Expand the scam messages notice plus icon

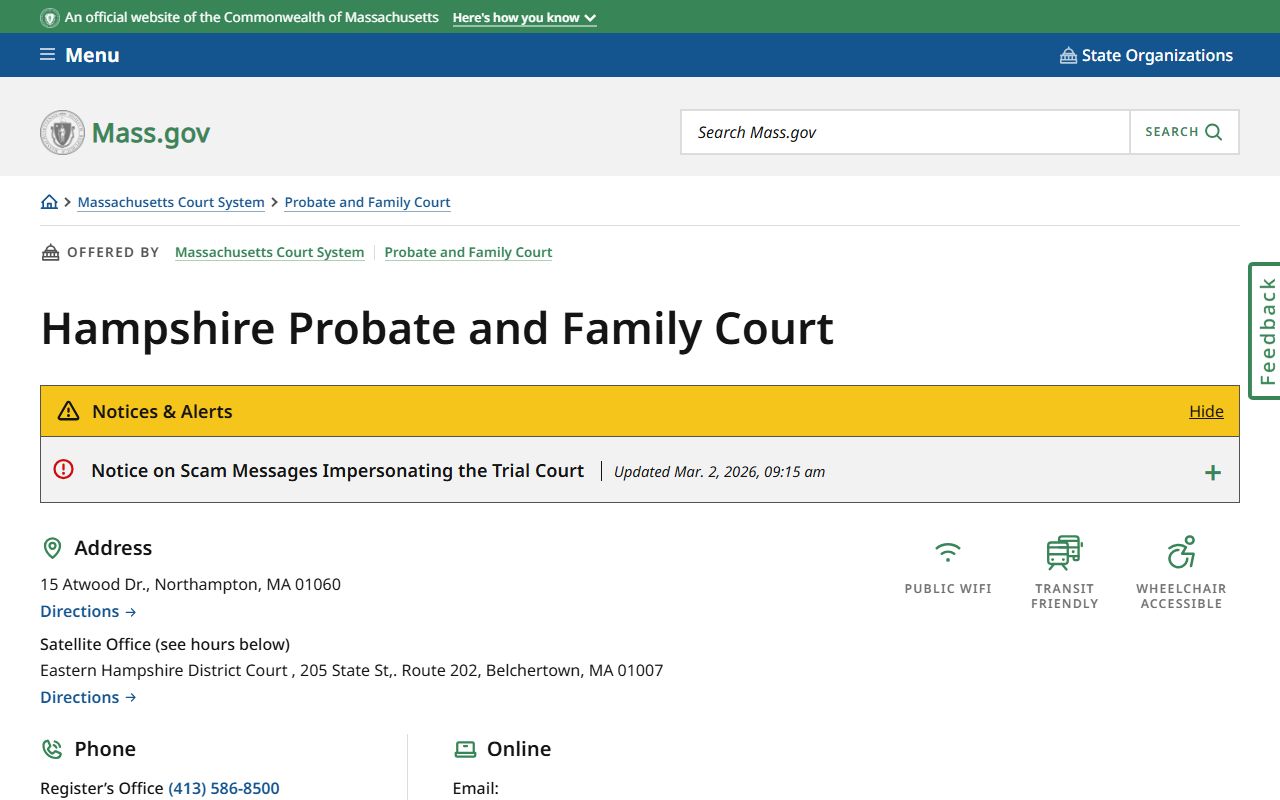[1212, 472]
